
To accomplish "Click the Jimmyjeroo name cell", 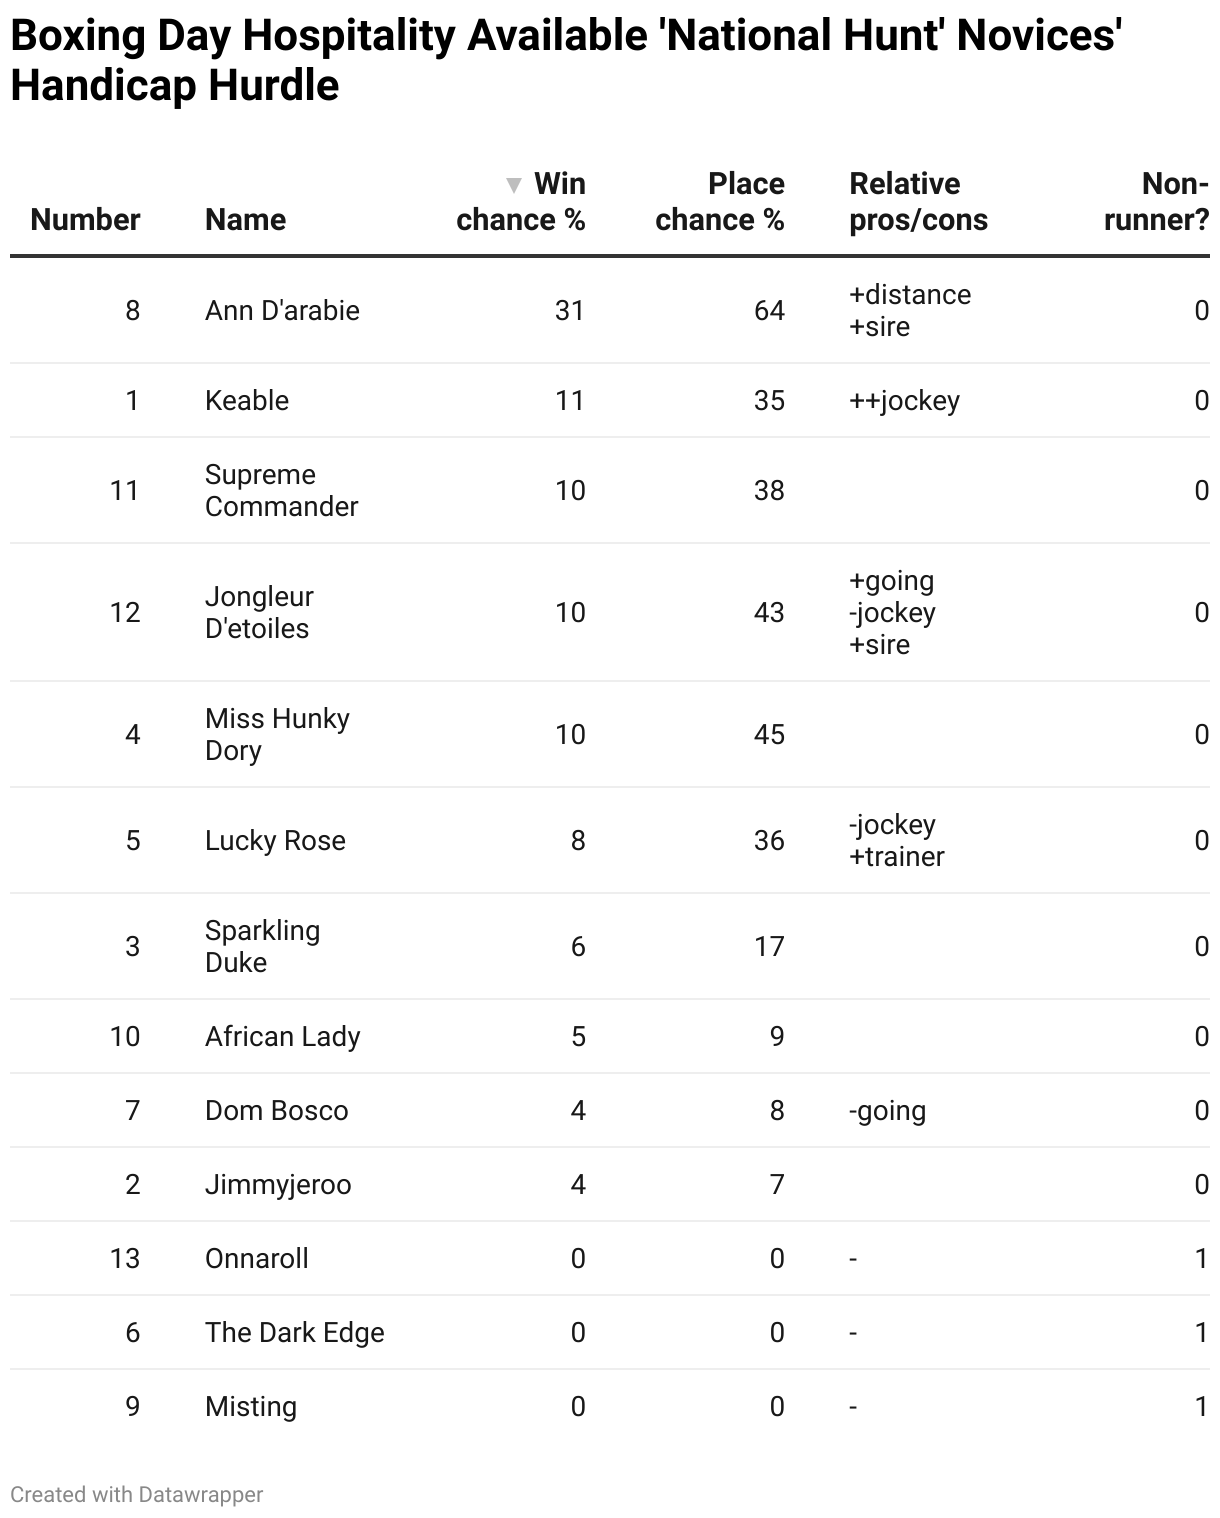I will tap(278, 1185).
